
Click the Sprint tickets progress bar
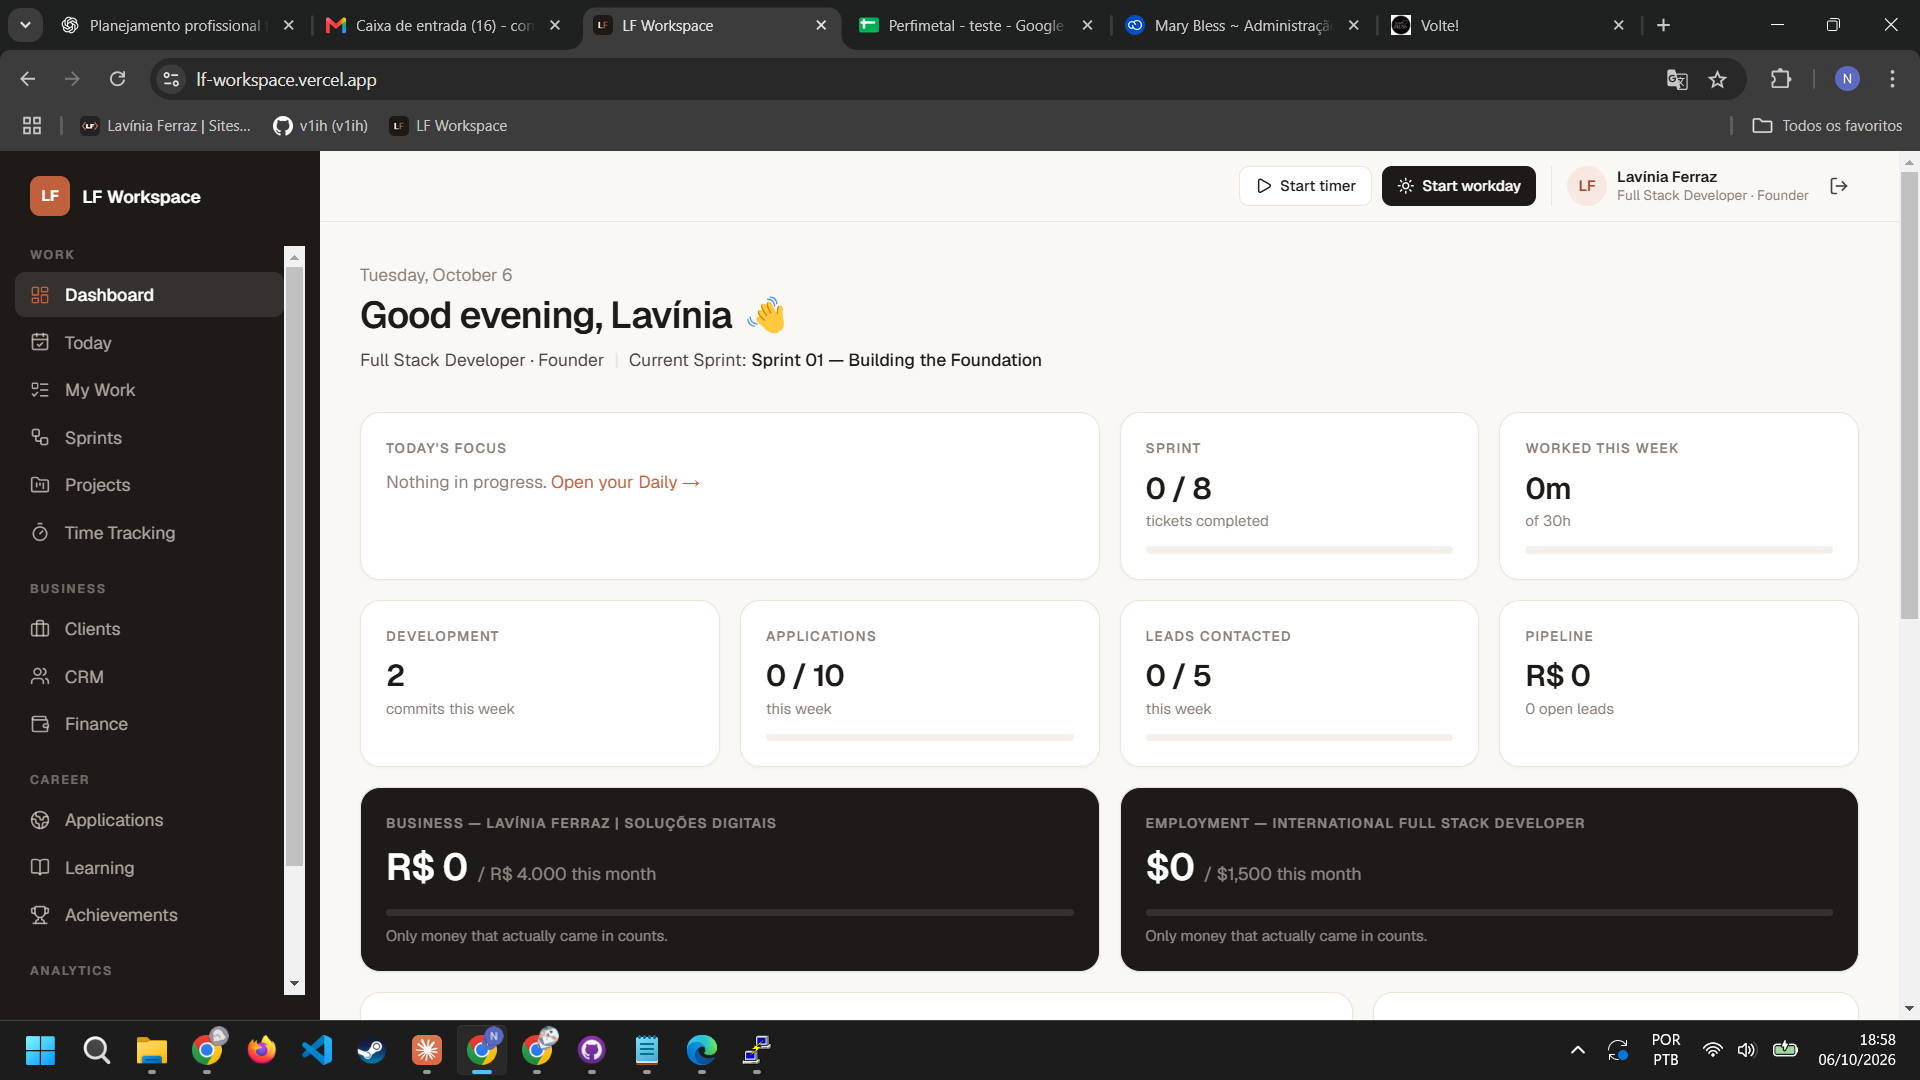(1299, 550)
